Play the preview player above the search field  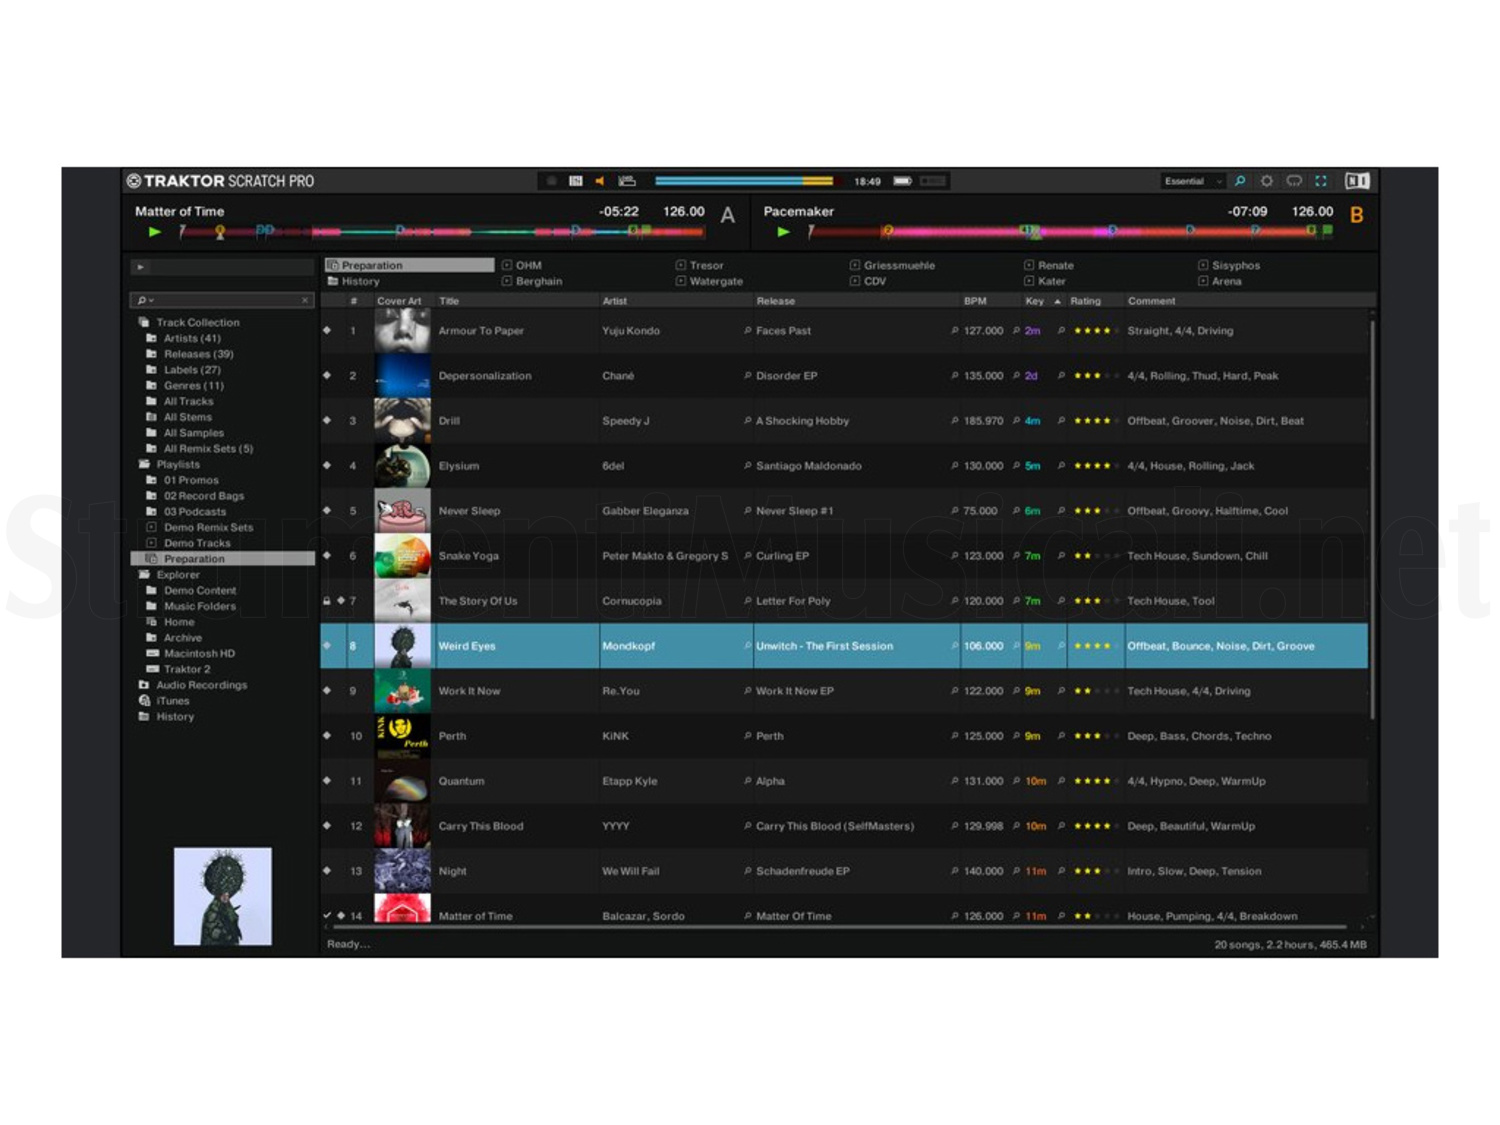tap(141, 267)
